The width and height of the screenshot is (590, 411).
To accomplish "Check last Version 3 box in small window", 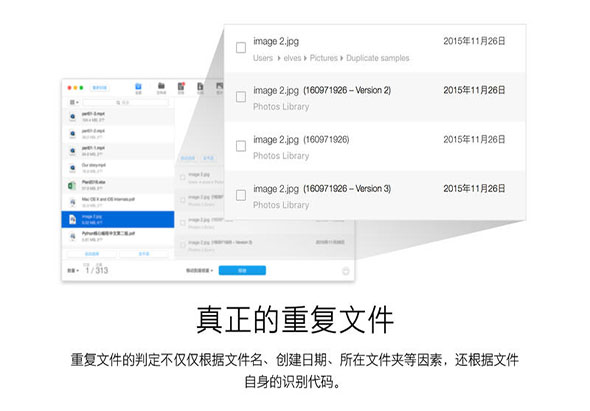I will (182, 245).
